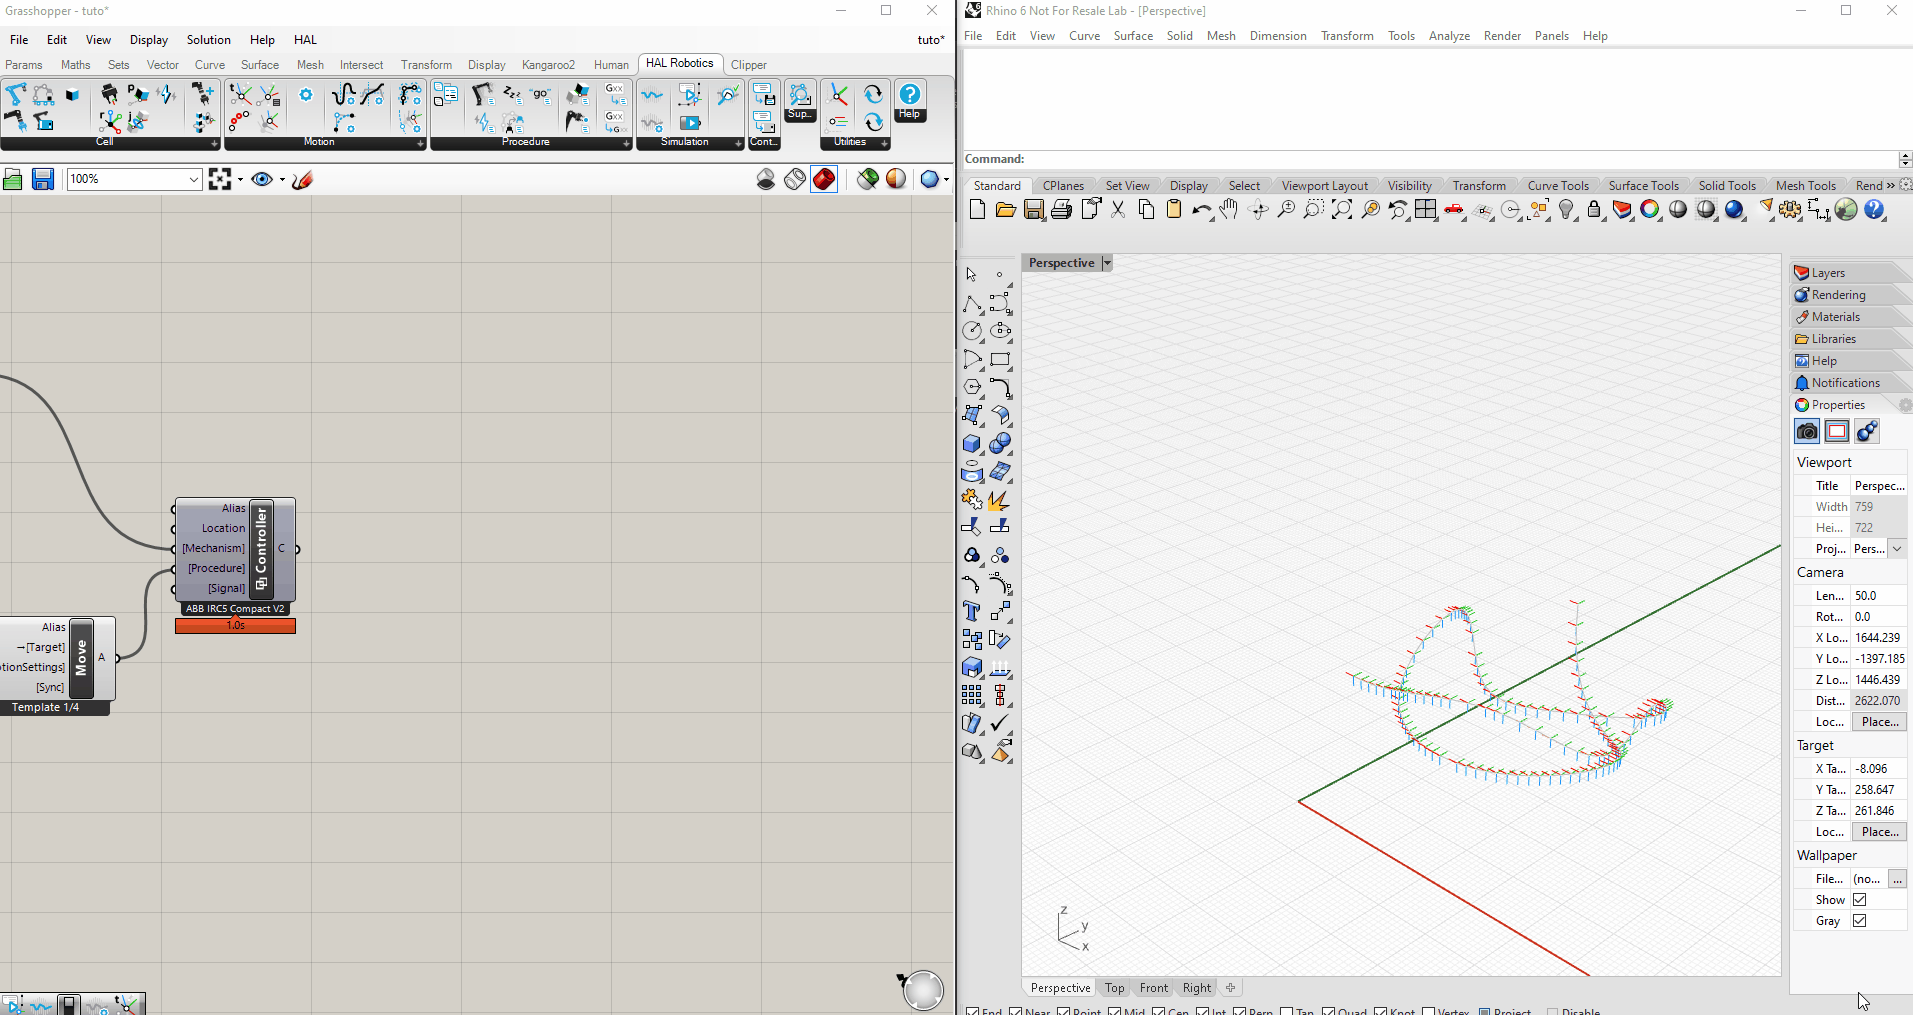Click the Wait 'Zzz' procedure component icon
The height and width of the screenshot is (1015, 1913).
click(512, 94)
